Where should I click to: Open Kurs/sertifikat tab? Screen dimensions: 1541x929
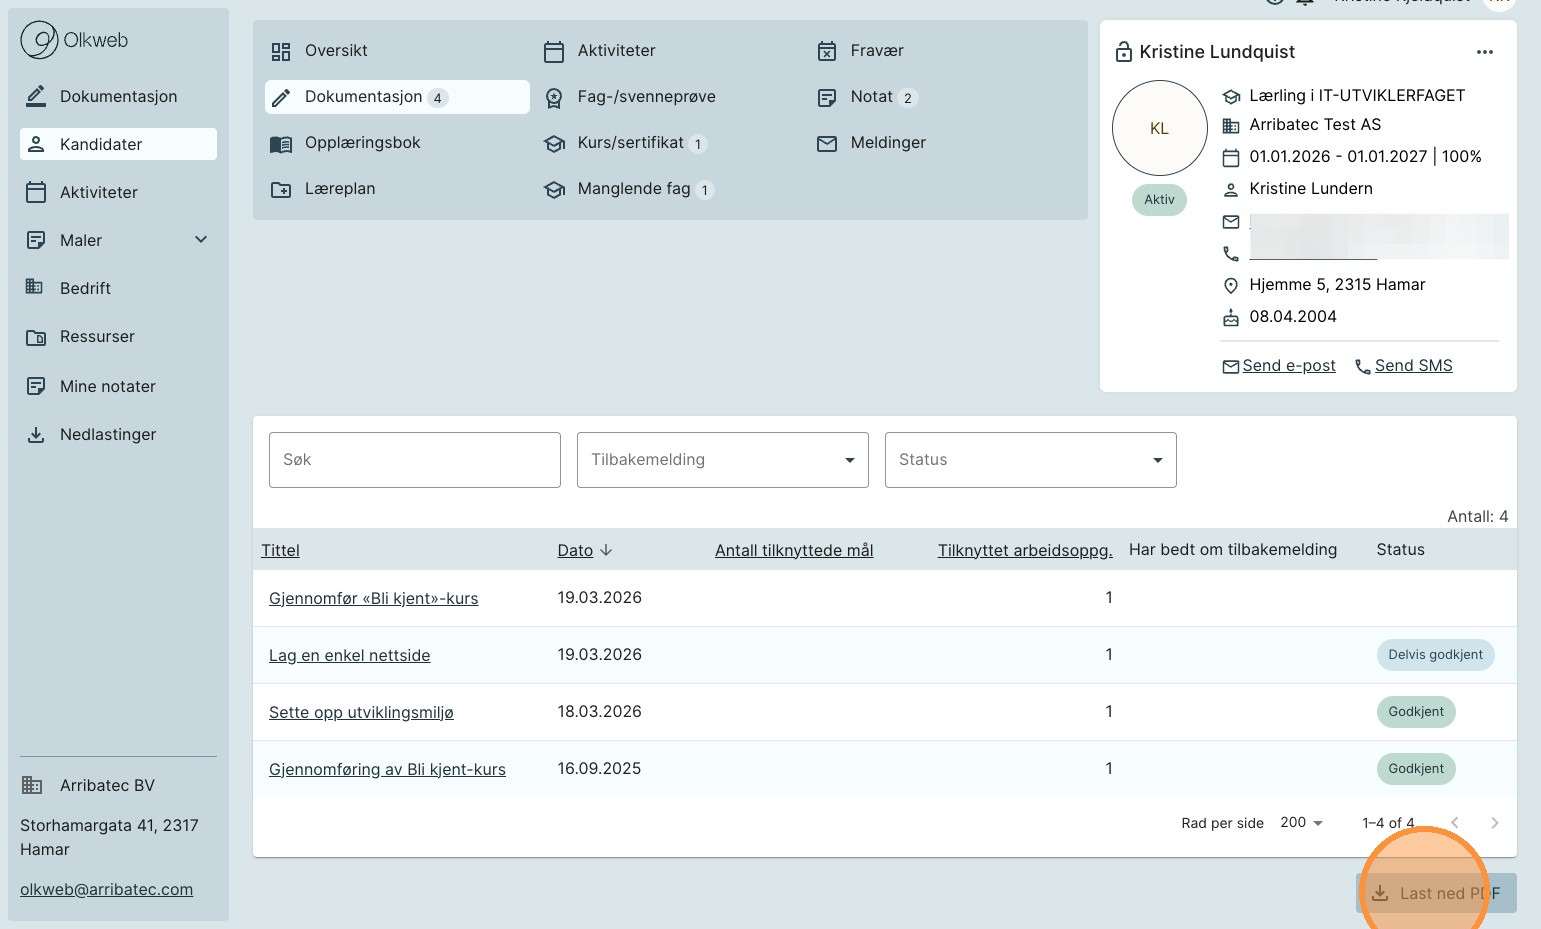pos(630,143)
